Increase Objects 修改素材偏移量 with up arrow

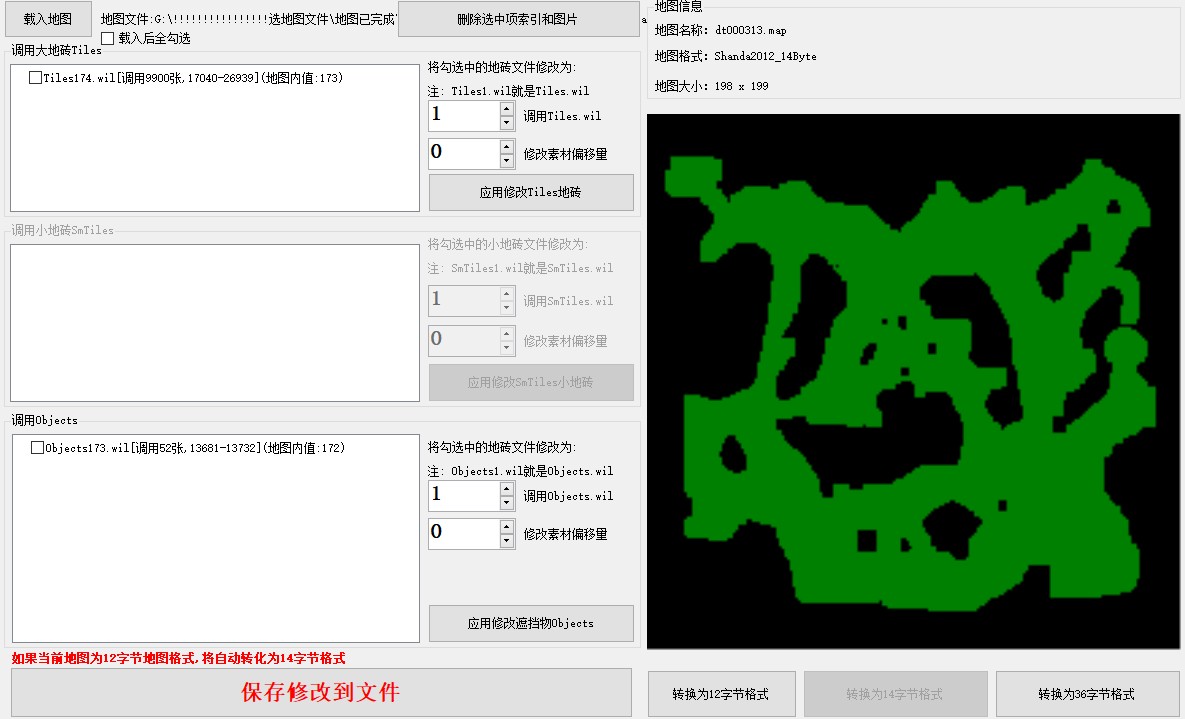507,526
